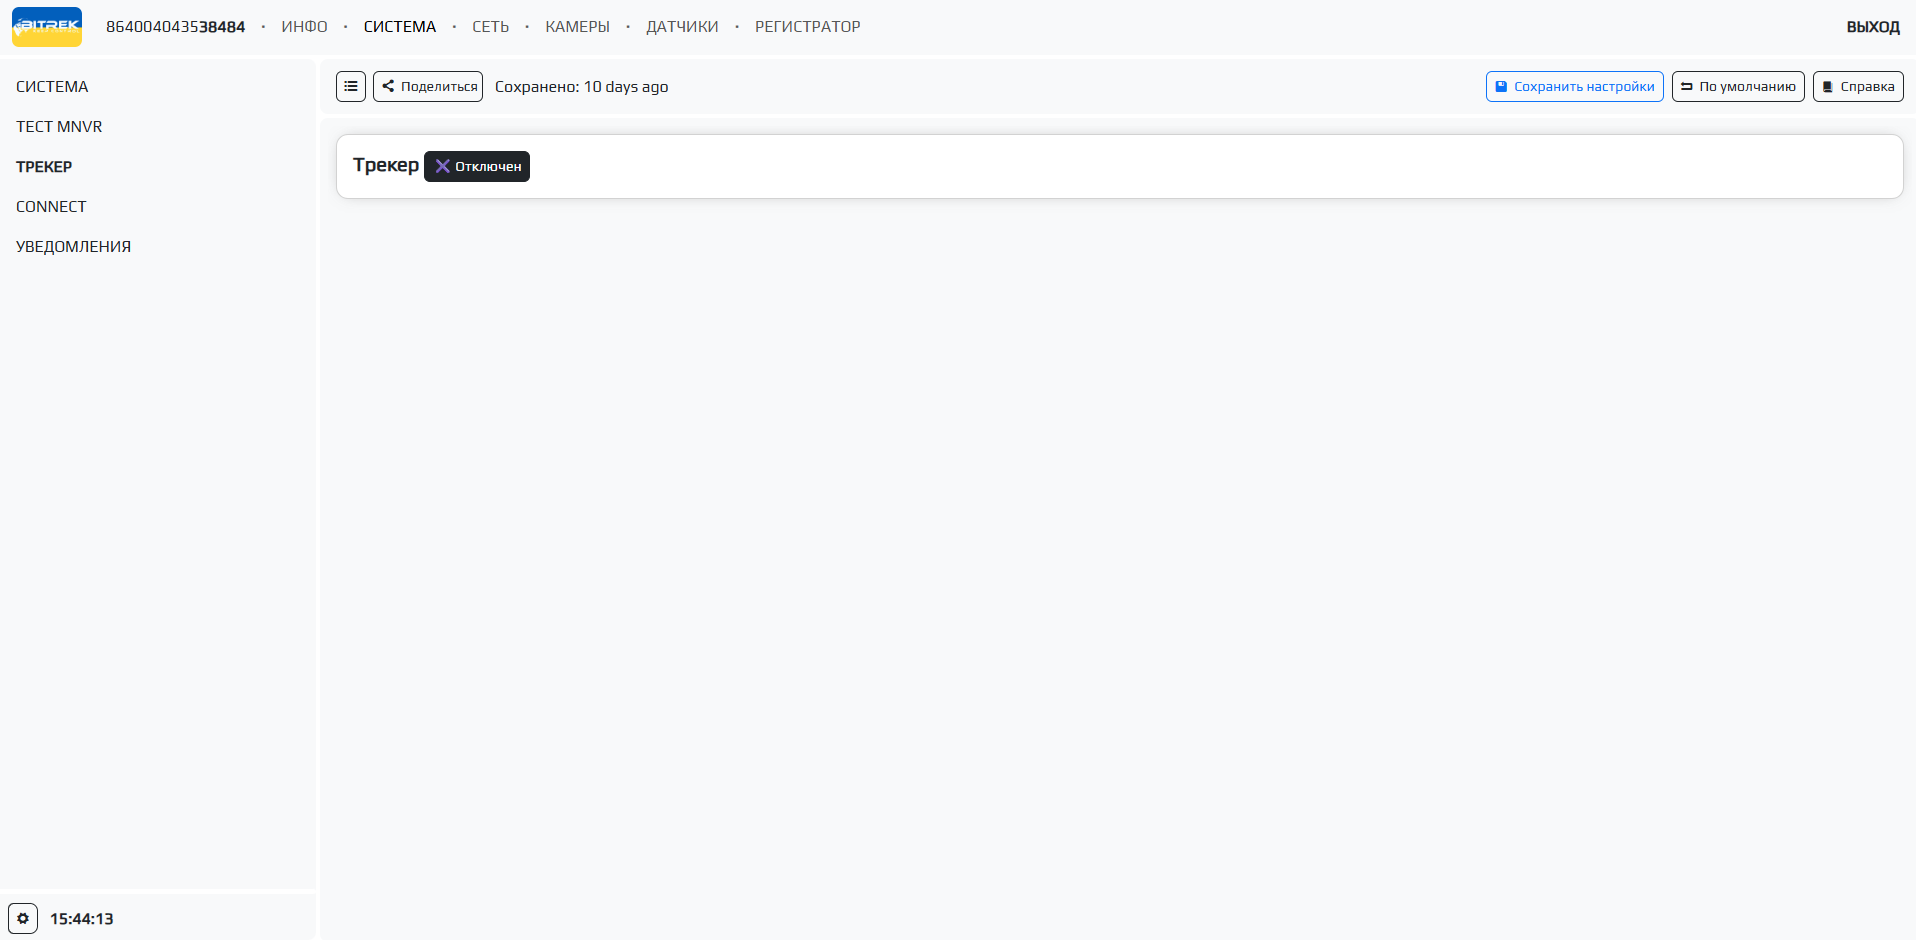
Task: Switch to the ДАТЧИКИ section
Action: click(x=682, y=27)
